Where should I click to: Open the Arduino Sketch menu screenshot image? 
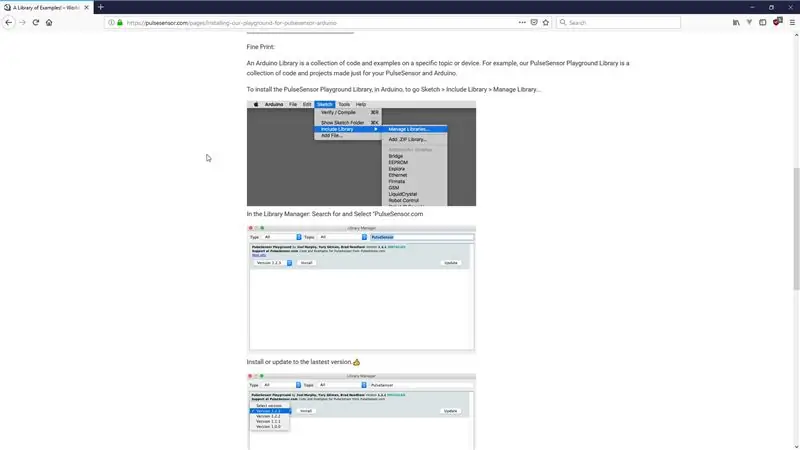pyautogui.click(x=361, y=153)
